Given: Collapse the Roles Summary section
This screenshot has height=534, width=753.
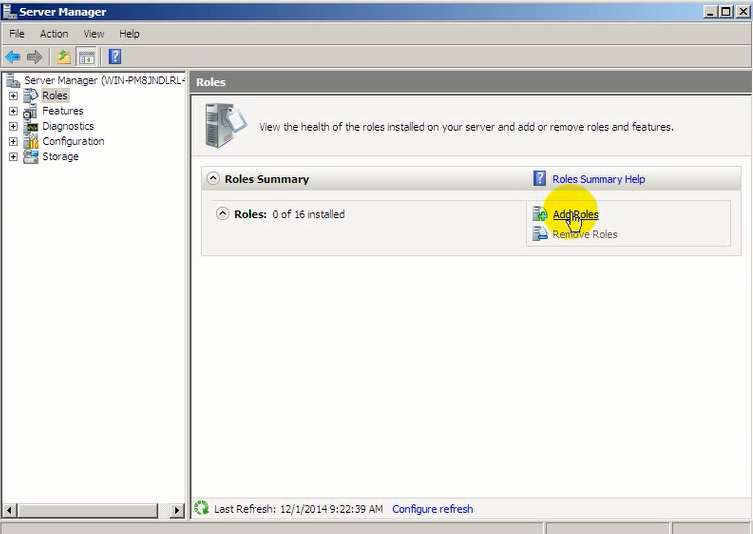Looking at the screenshot, I should [213, 179].
